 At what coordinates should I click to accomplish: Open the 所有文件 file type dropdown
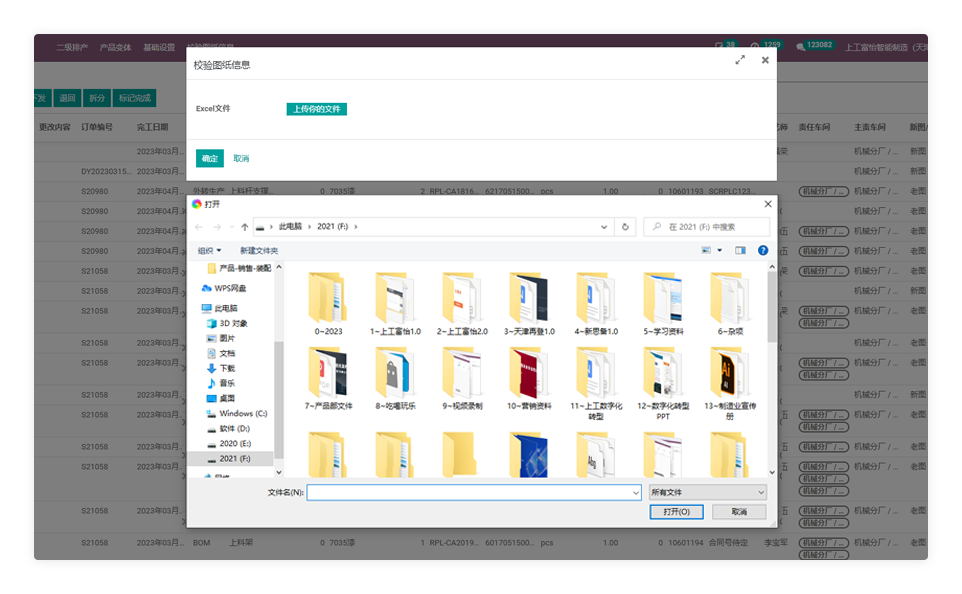707,492
